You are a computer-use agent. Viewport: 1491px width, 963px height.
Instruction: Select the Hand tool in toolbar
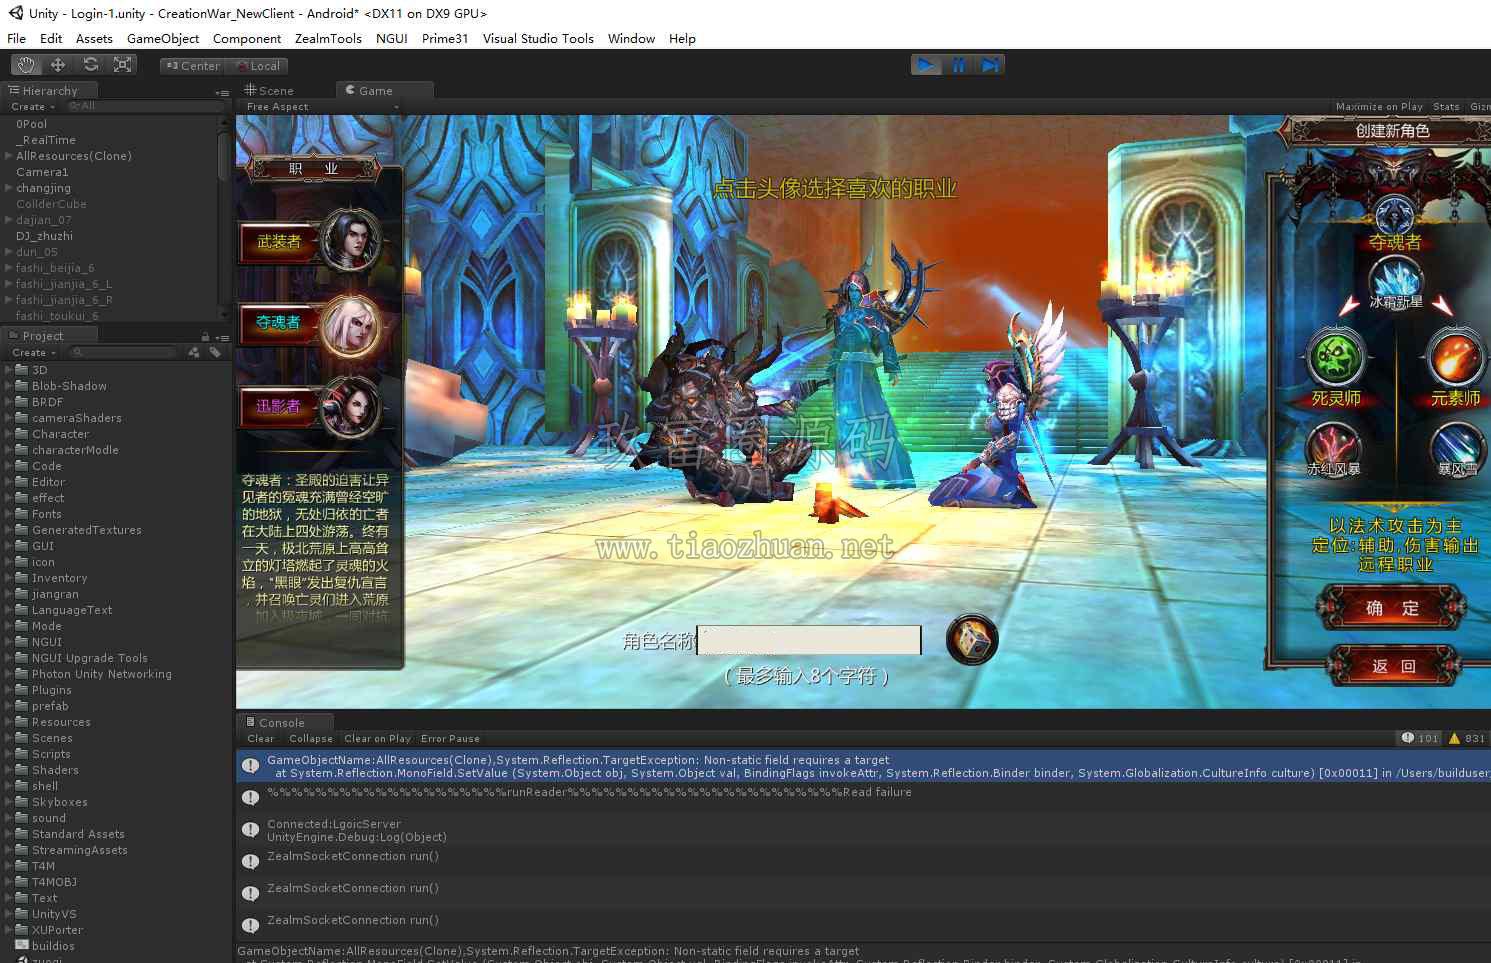[26, 65]
